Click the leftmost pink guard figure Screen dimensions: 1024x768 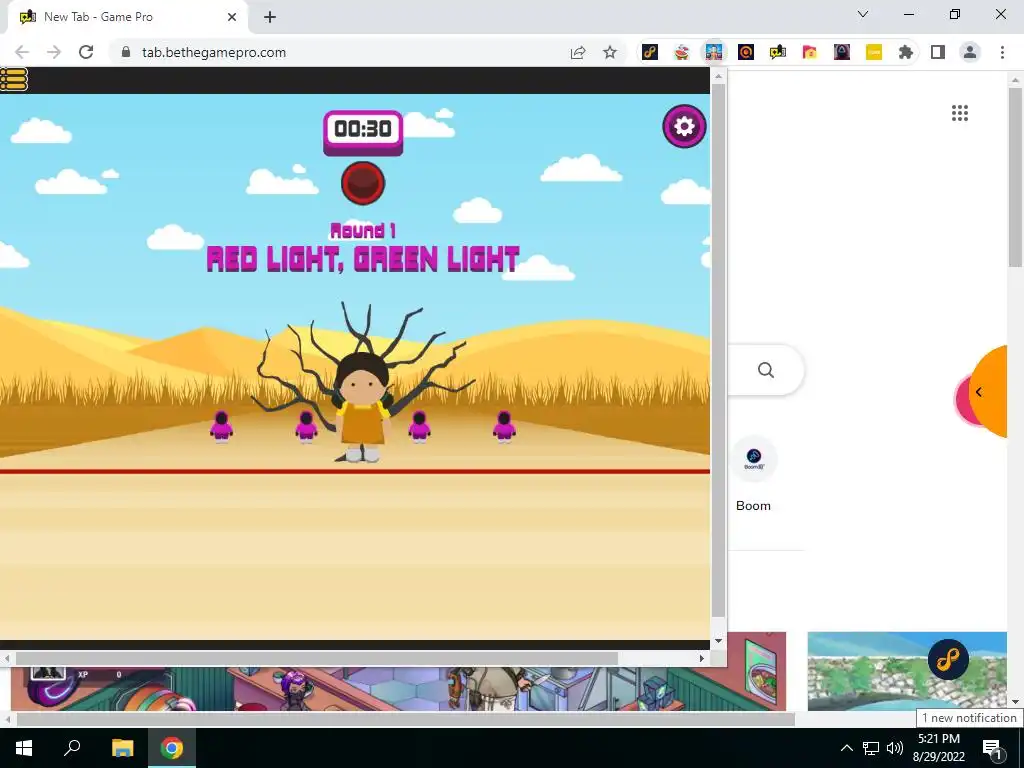tap(221, 427)
